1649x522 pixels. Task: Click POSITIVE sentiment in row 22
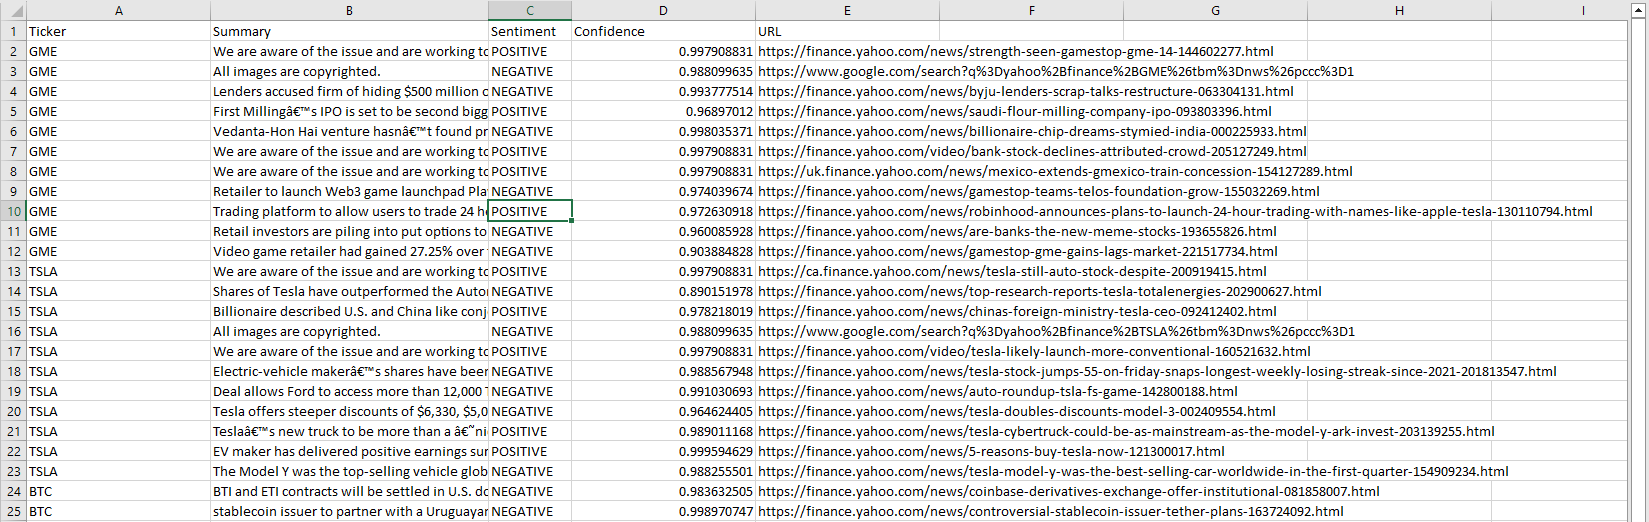pos(530,451)
